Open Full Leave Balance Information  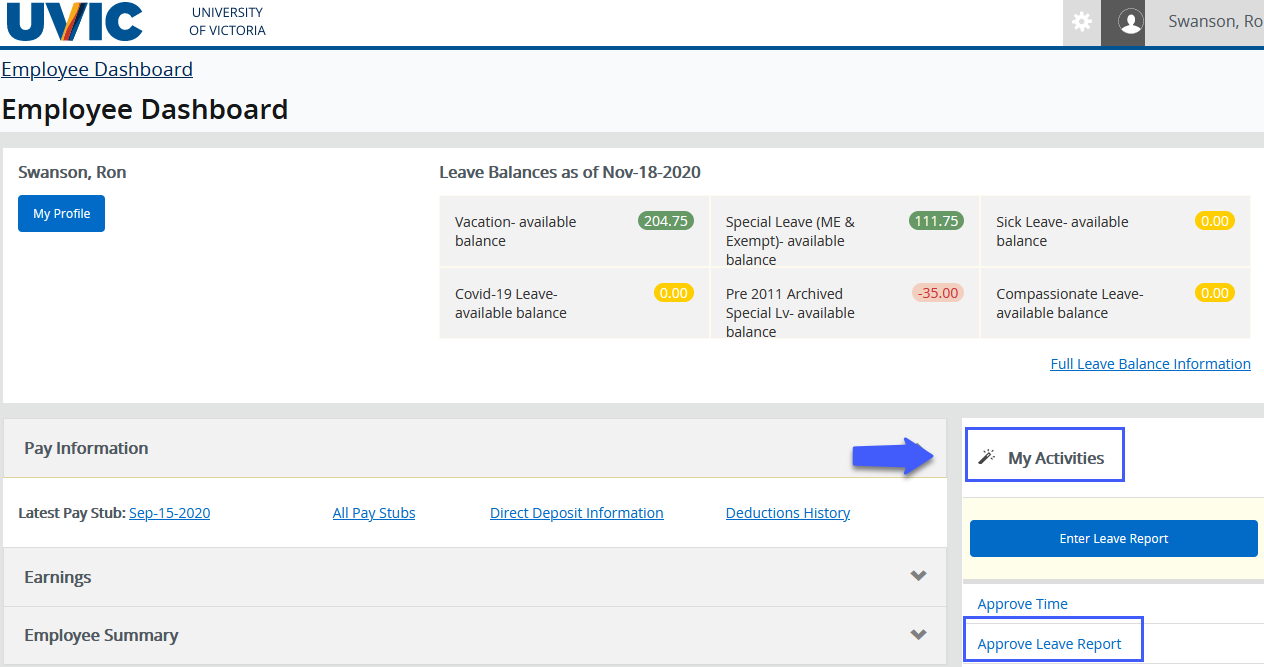pyautogui.click(x=1150, y=363)
